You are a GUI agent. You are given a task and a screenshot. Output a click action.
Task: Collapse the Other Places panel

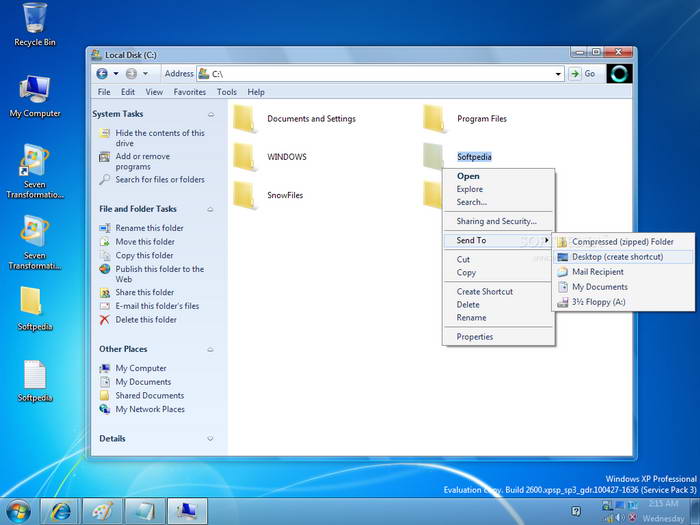(210, 350)
